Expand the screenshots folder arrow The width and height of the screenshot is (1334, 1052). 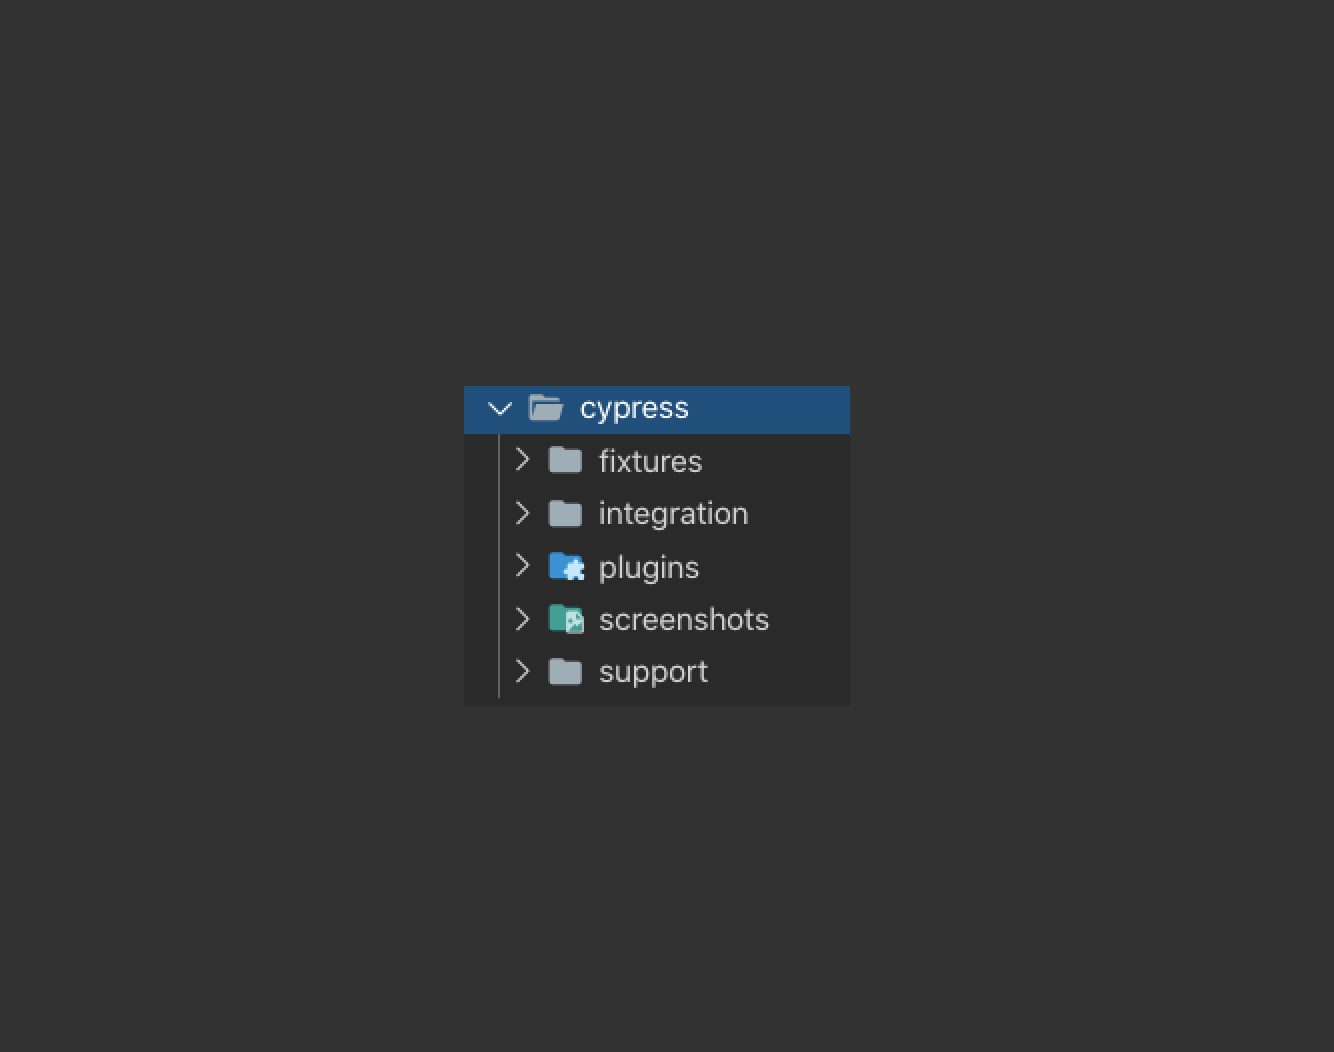(522, 619)
